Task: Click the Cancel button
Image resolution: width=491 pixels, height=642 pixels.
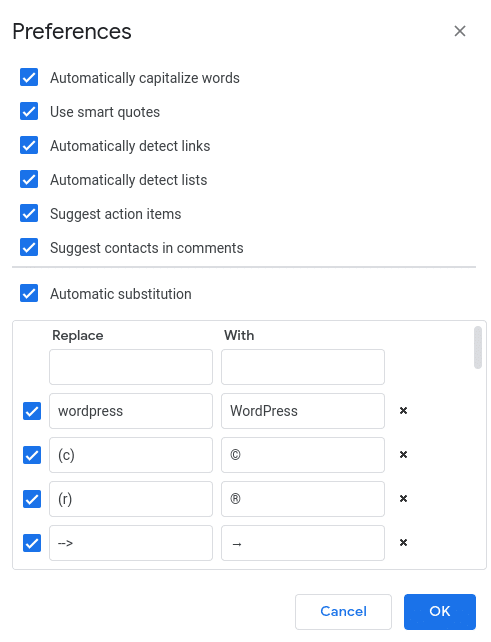Action: pos(343,612)
